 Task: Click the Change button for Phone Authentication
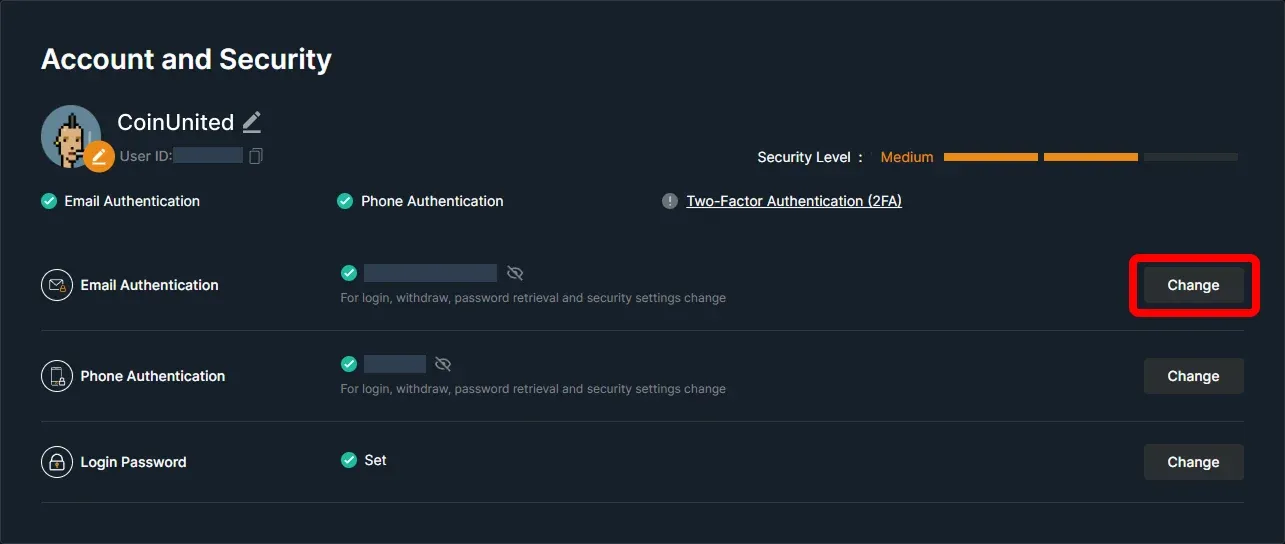(1194, 376)
